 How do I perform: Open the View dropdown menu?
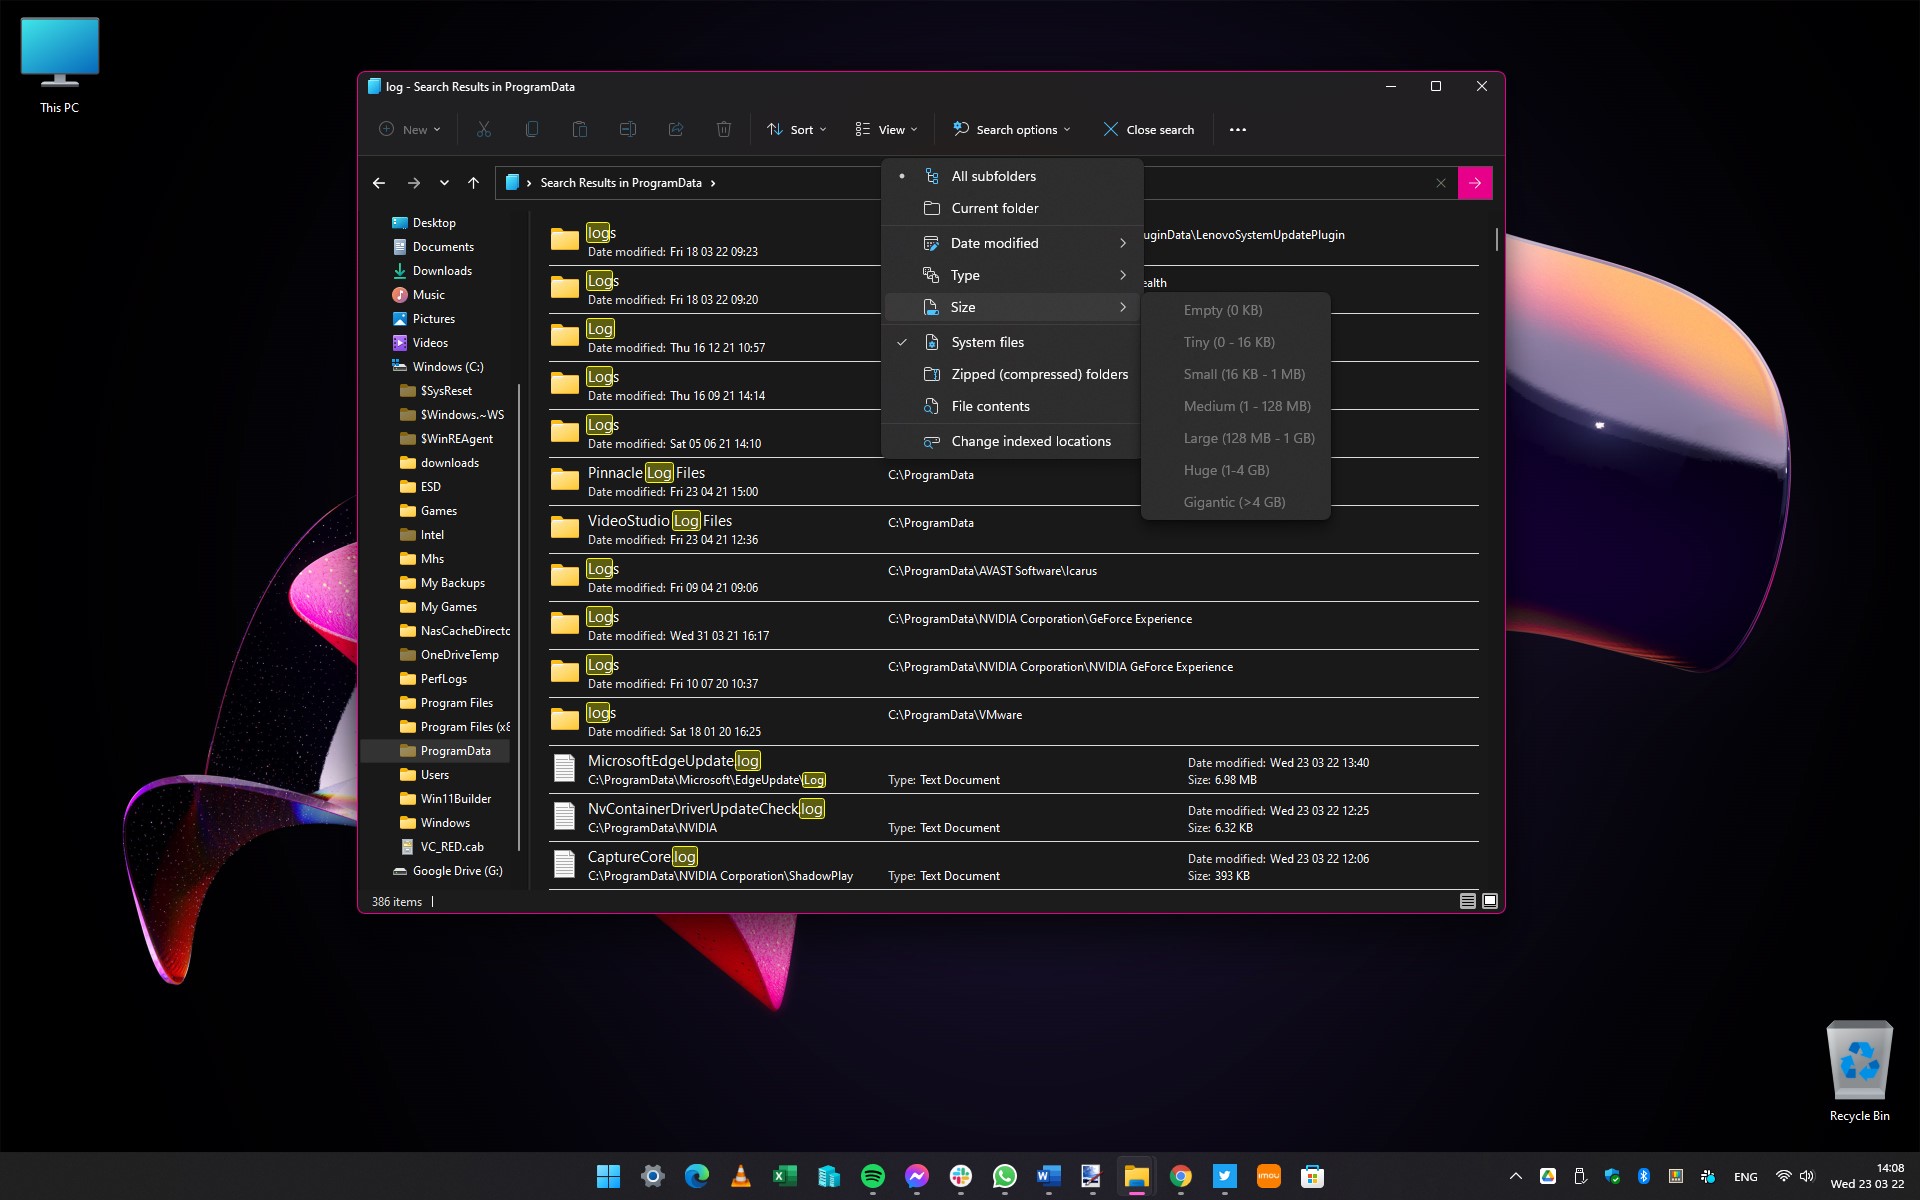coord(886,129)
